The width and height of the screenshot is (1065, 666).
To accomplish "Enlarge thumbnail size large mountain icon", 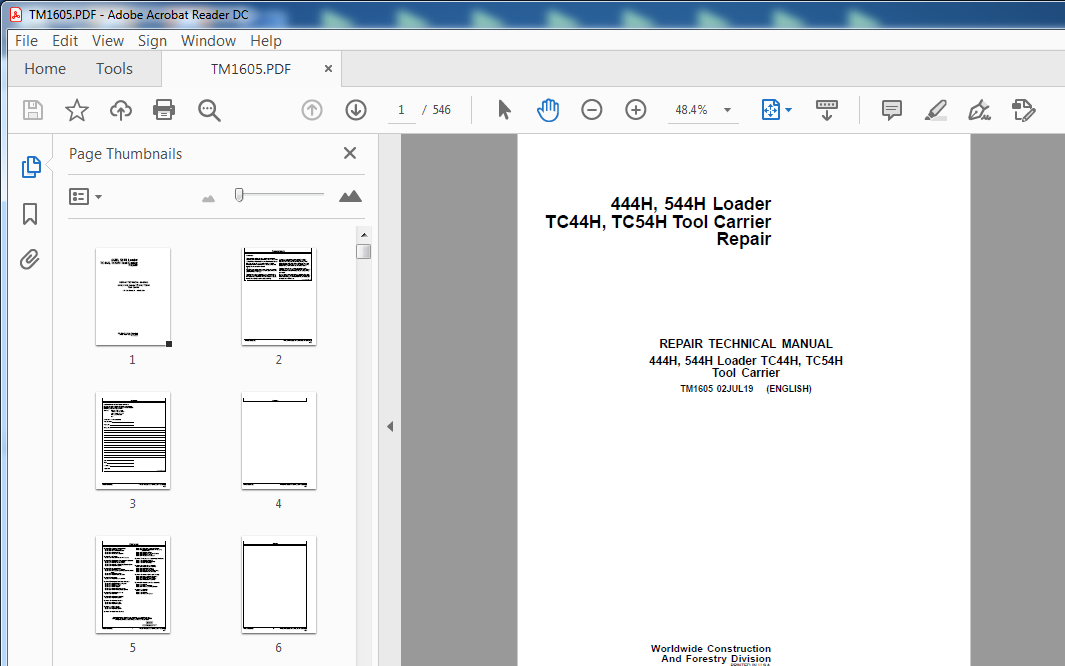I will coord(350,197).
